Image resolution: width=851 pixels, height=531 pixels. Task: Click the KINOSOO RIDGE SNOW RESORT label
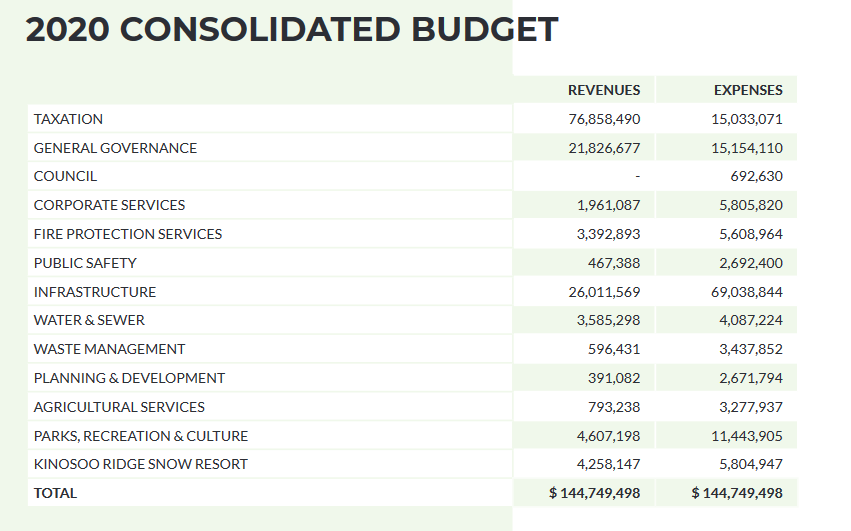click(x=140, y=464)
